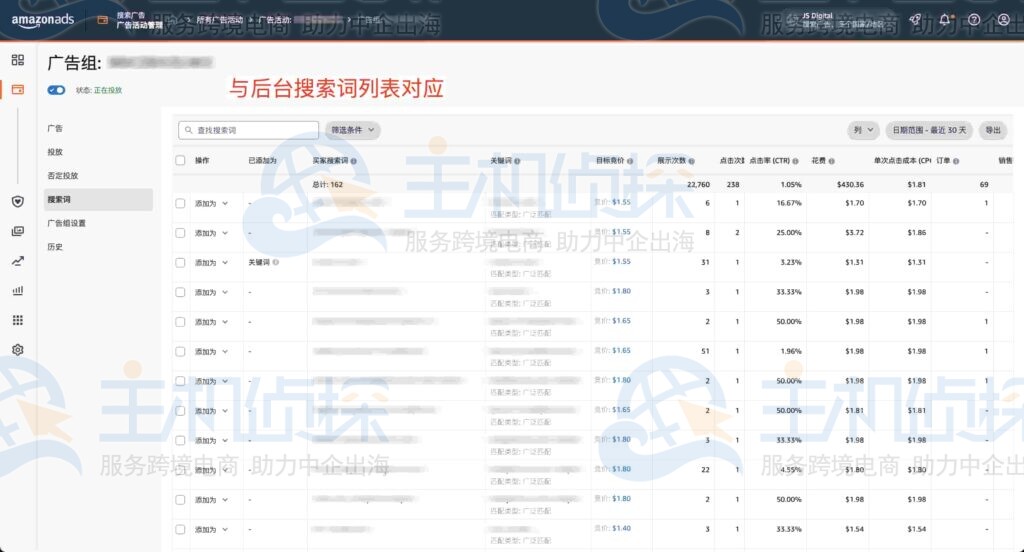Image resolution: width=1024 pixels, height=552 pixels.
Task: Go to 广告活动 breadcrumb link
Action: coord(275,20)
